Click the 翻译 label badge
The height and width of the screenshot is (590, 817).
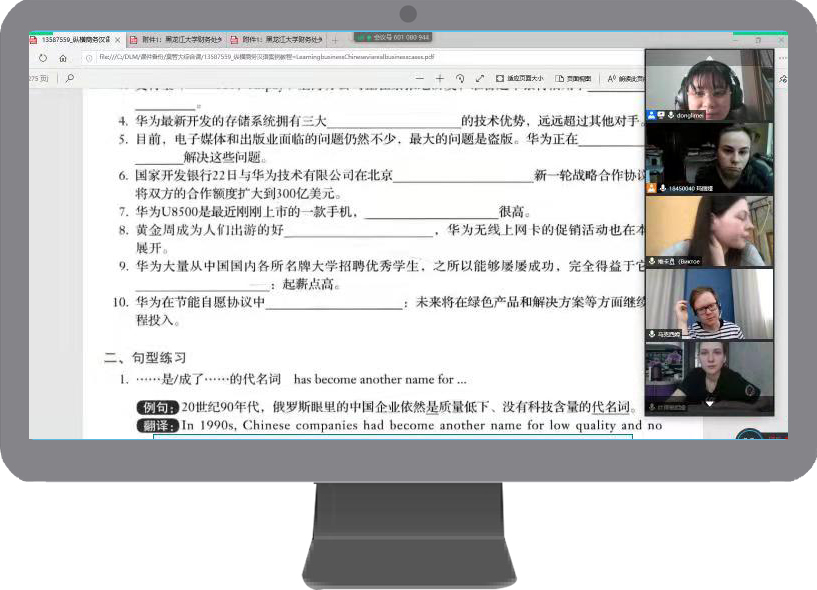click(x=157, y=426)
